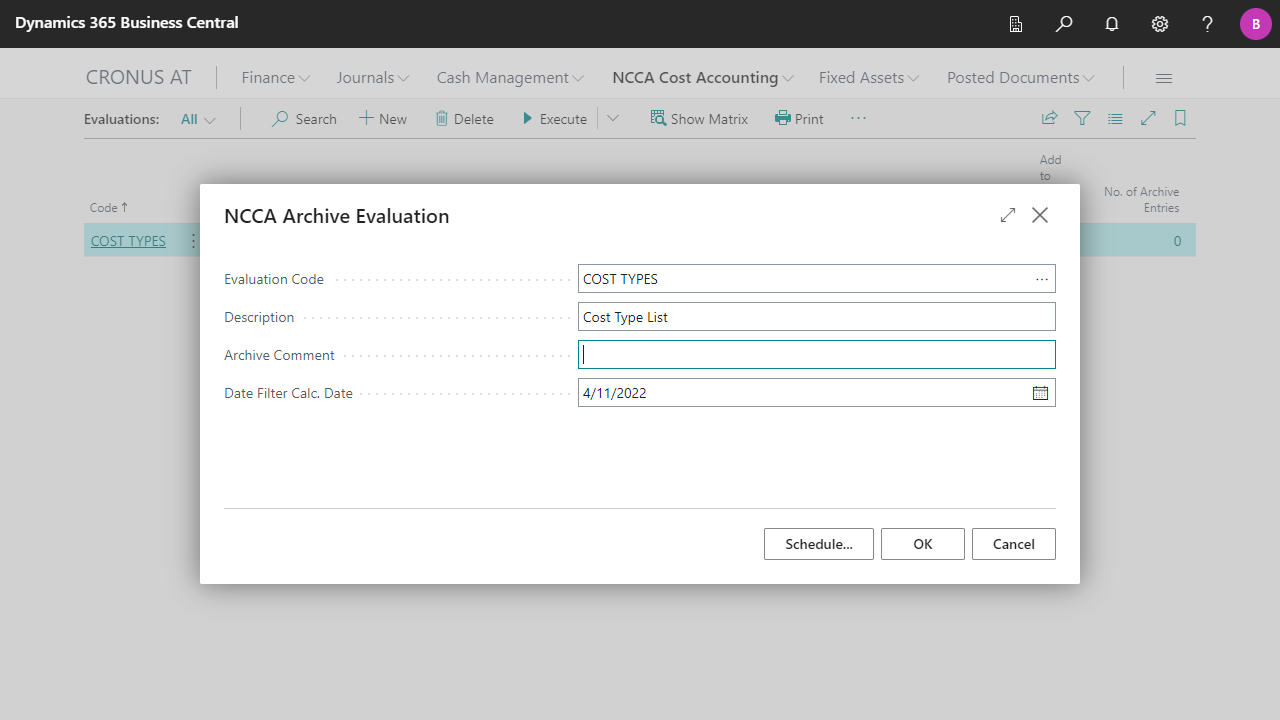
Task: Open the calendar picker for Date Filter Calc. Date
Action: [1040, 393]
